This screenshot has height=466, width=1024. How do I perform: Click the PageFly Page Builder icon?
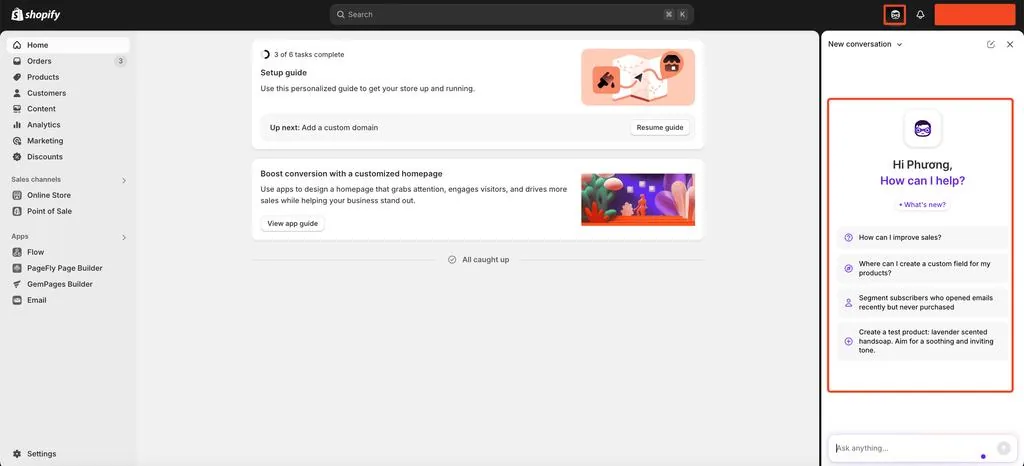17,268
